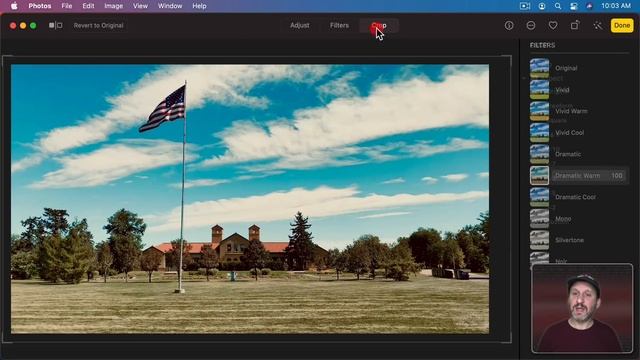Click the clock showing 10:03 AM
Image resolution: width=640 pixels, height=360 pixels.
[616, 6]
